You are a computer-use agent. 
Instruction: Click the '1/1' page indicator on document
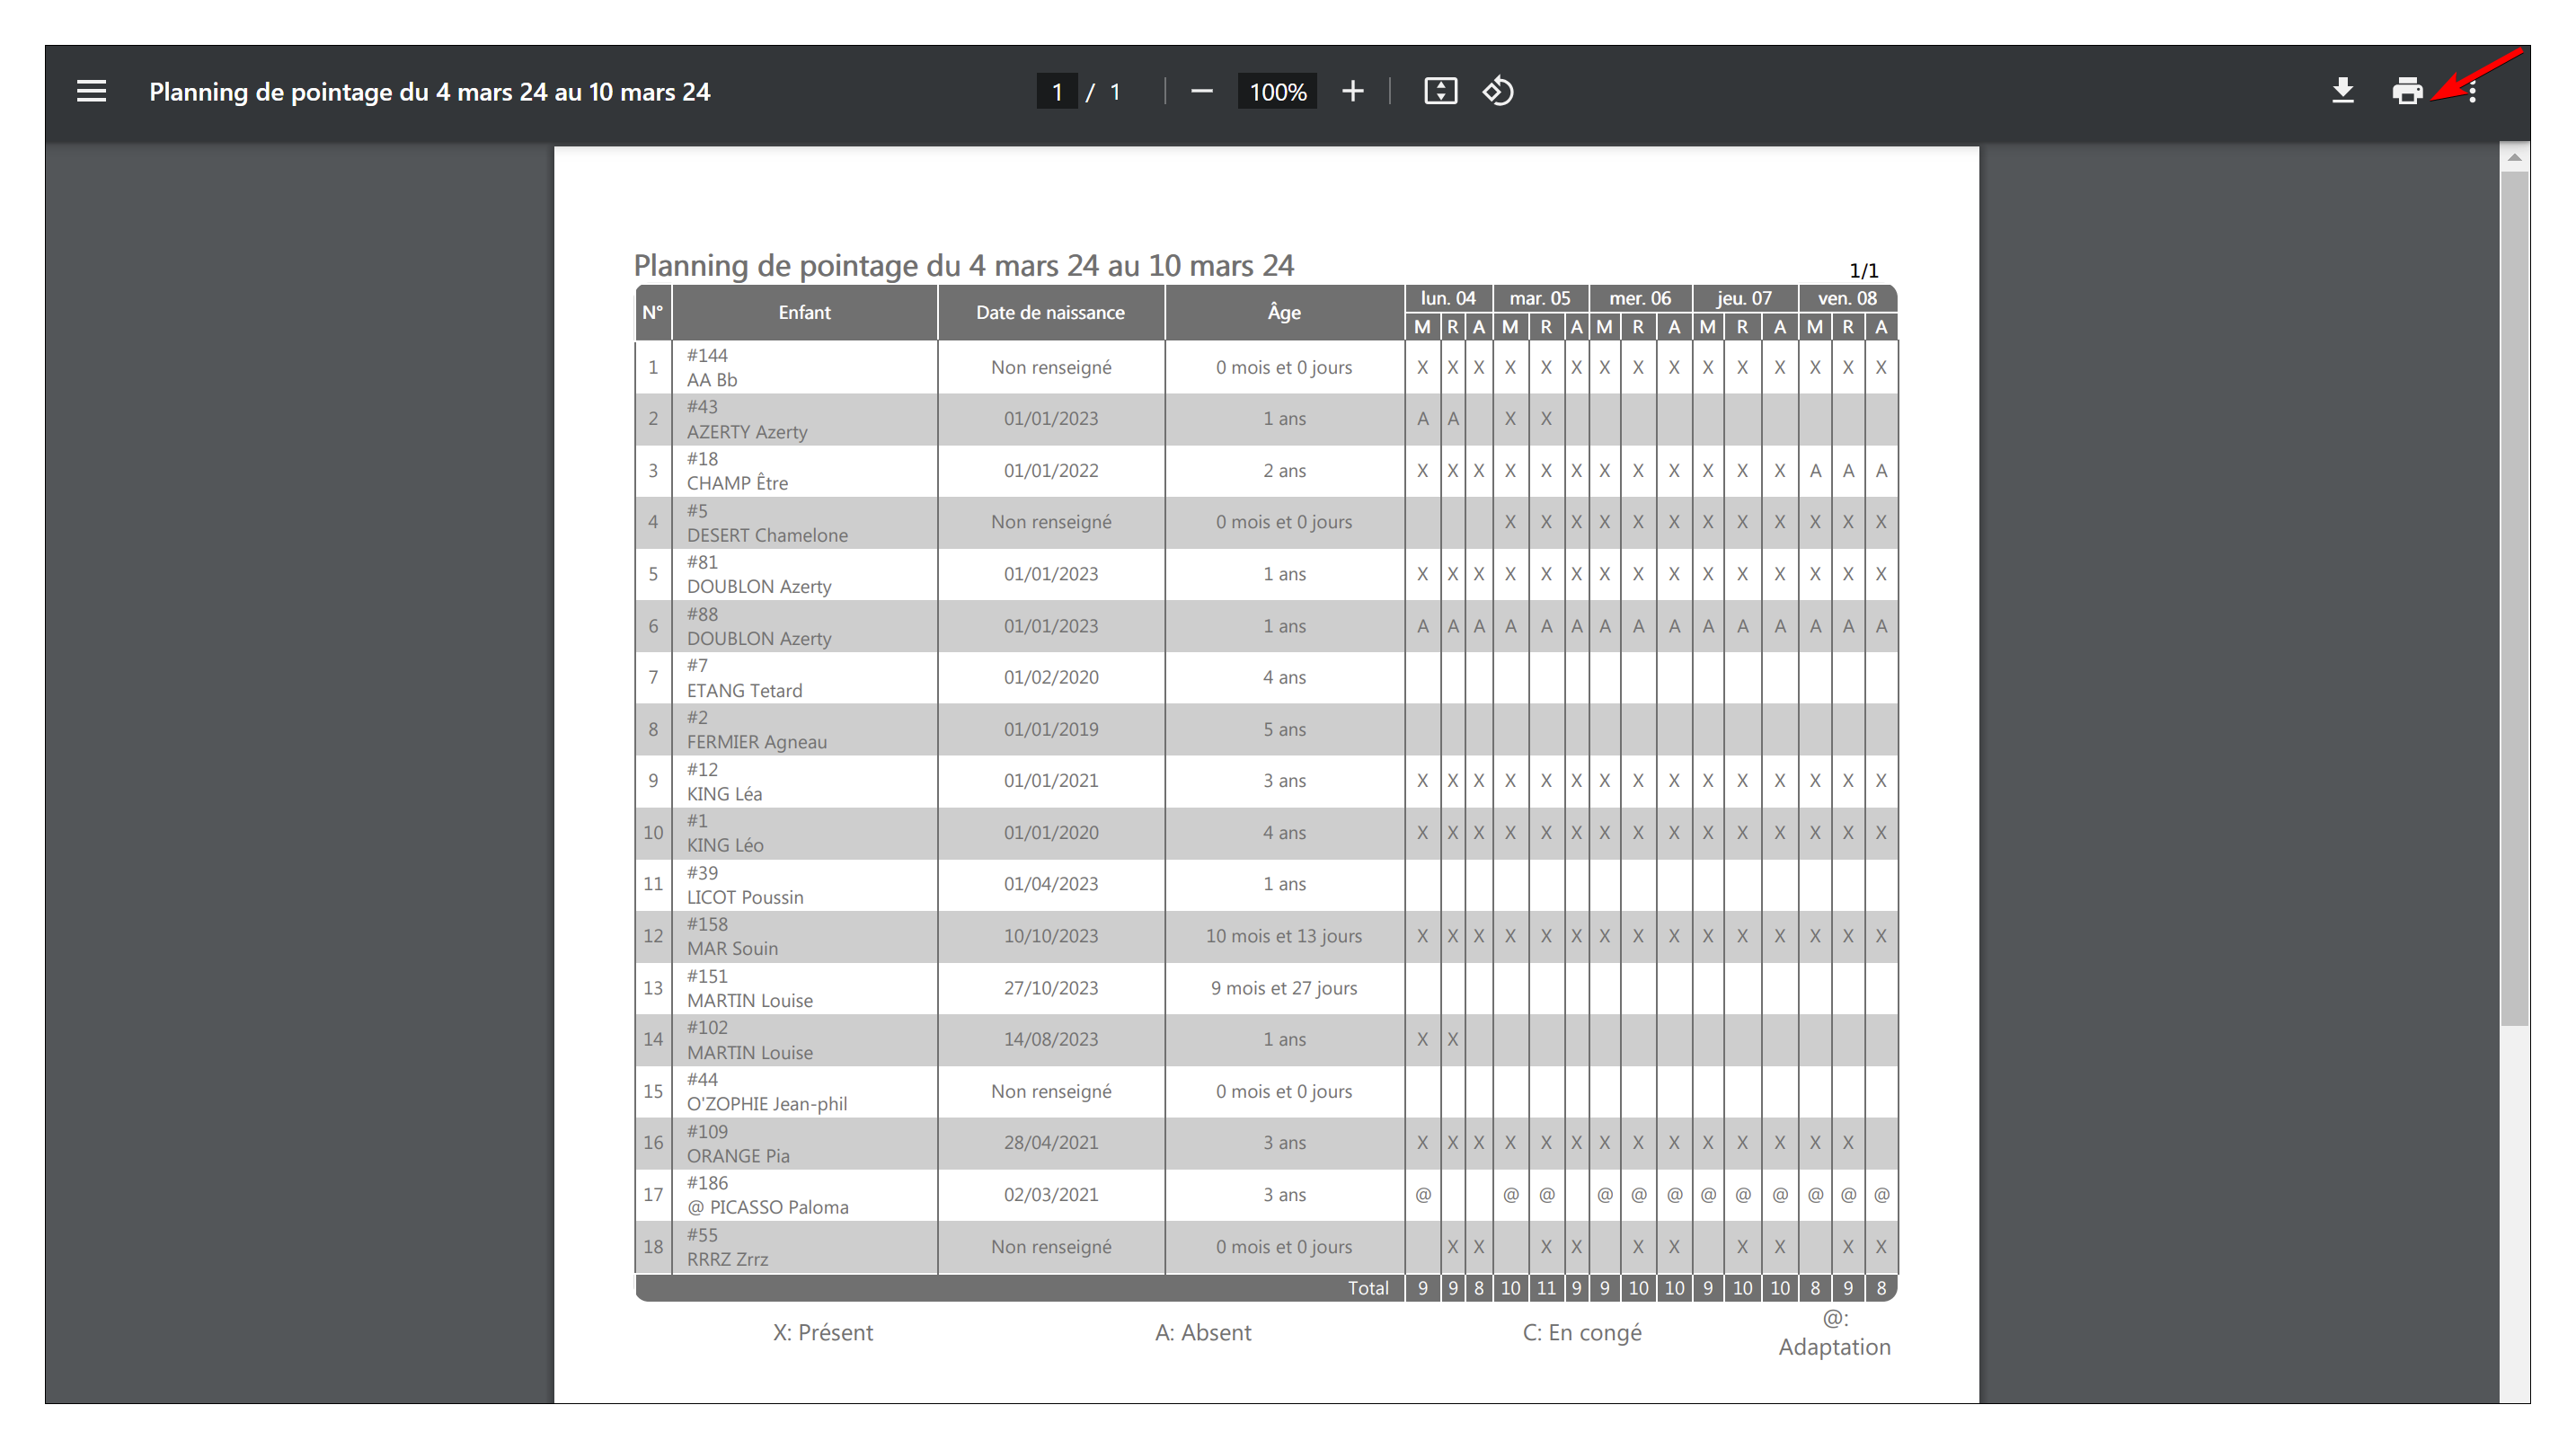(x=1863, y=271)
